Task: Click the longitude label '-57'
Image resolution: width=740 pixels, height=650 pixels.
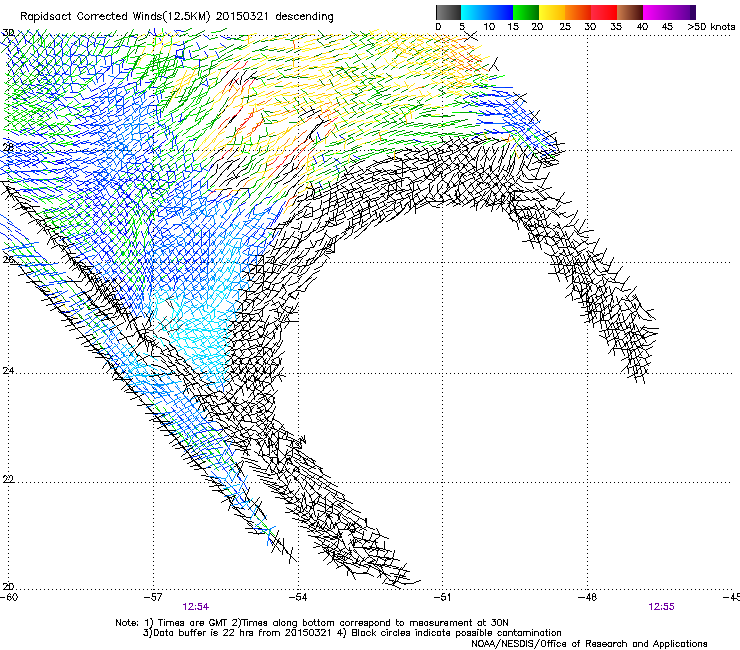Action: [153, 597]
